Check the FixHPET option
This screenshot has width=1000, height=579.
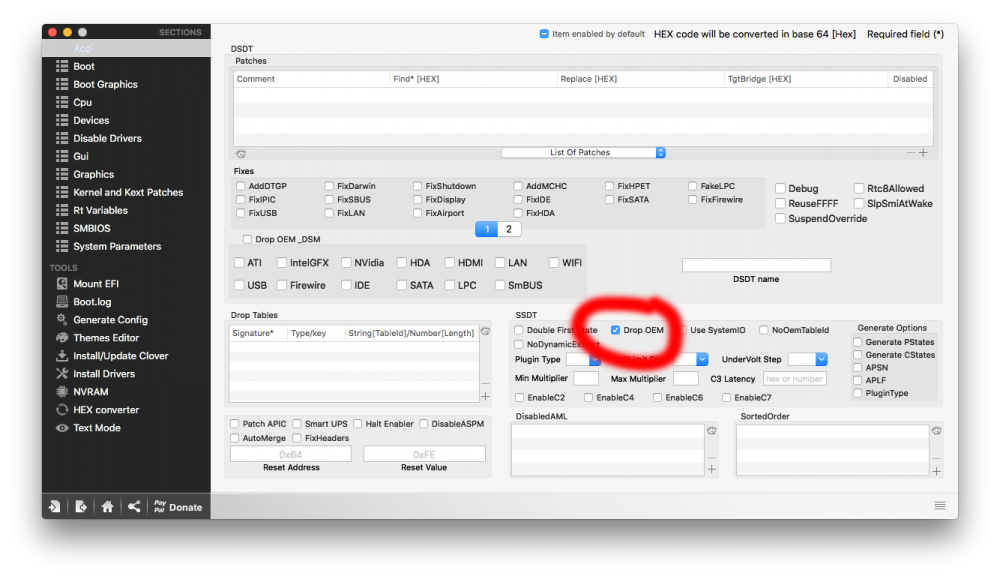[609, 186]
